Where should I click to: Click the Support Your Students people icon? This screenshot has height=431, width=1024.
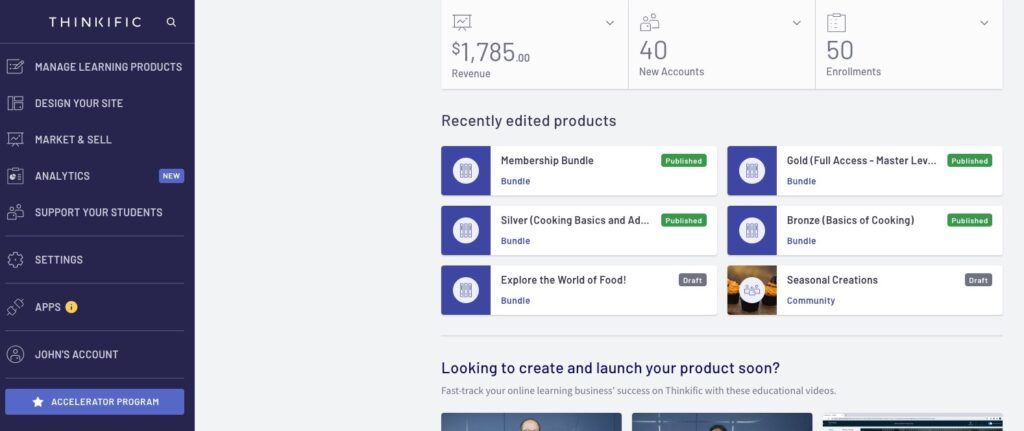point(15,212)
